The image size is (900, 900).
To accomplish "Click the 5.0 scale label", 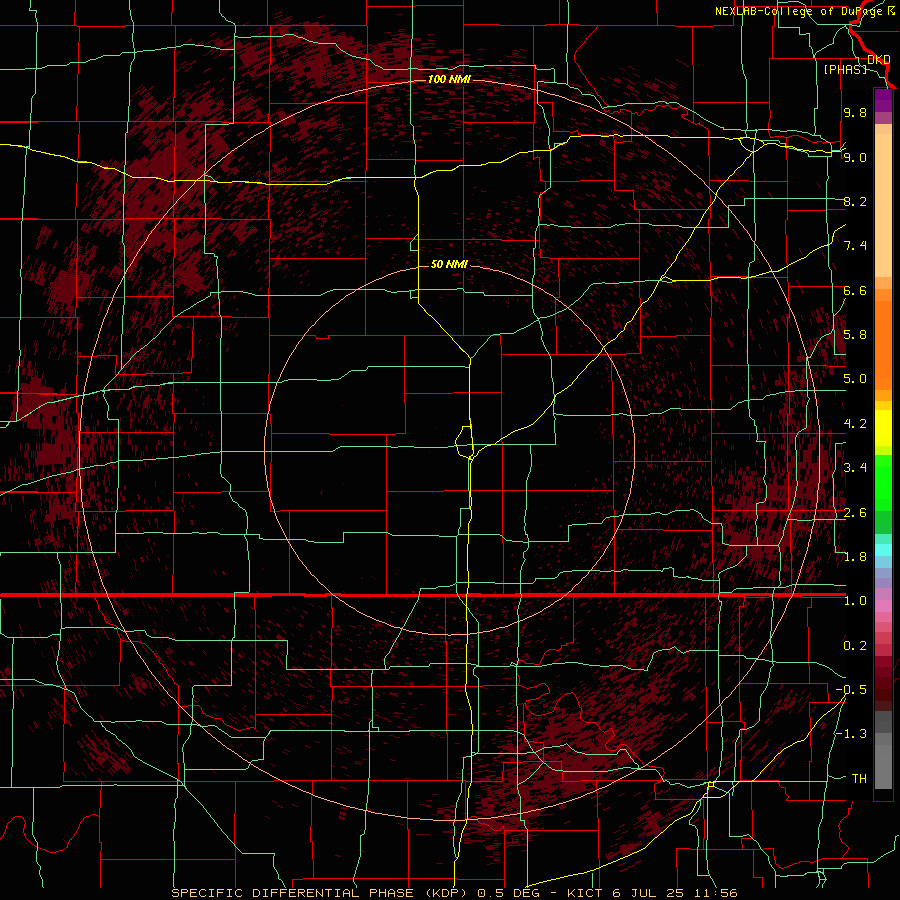I will click(x=855, y=379).
